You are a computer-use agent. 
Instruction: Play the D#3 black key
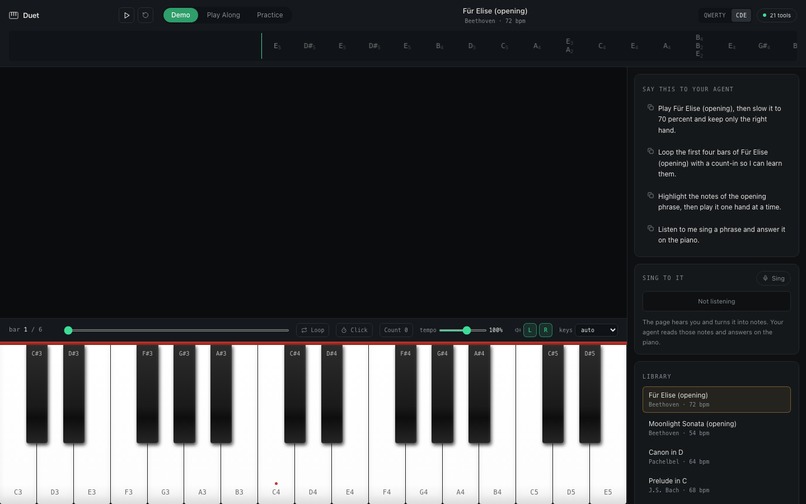point(74,393)
